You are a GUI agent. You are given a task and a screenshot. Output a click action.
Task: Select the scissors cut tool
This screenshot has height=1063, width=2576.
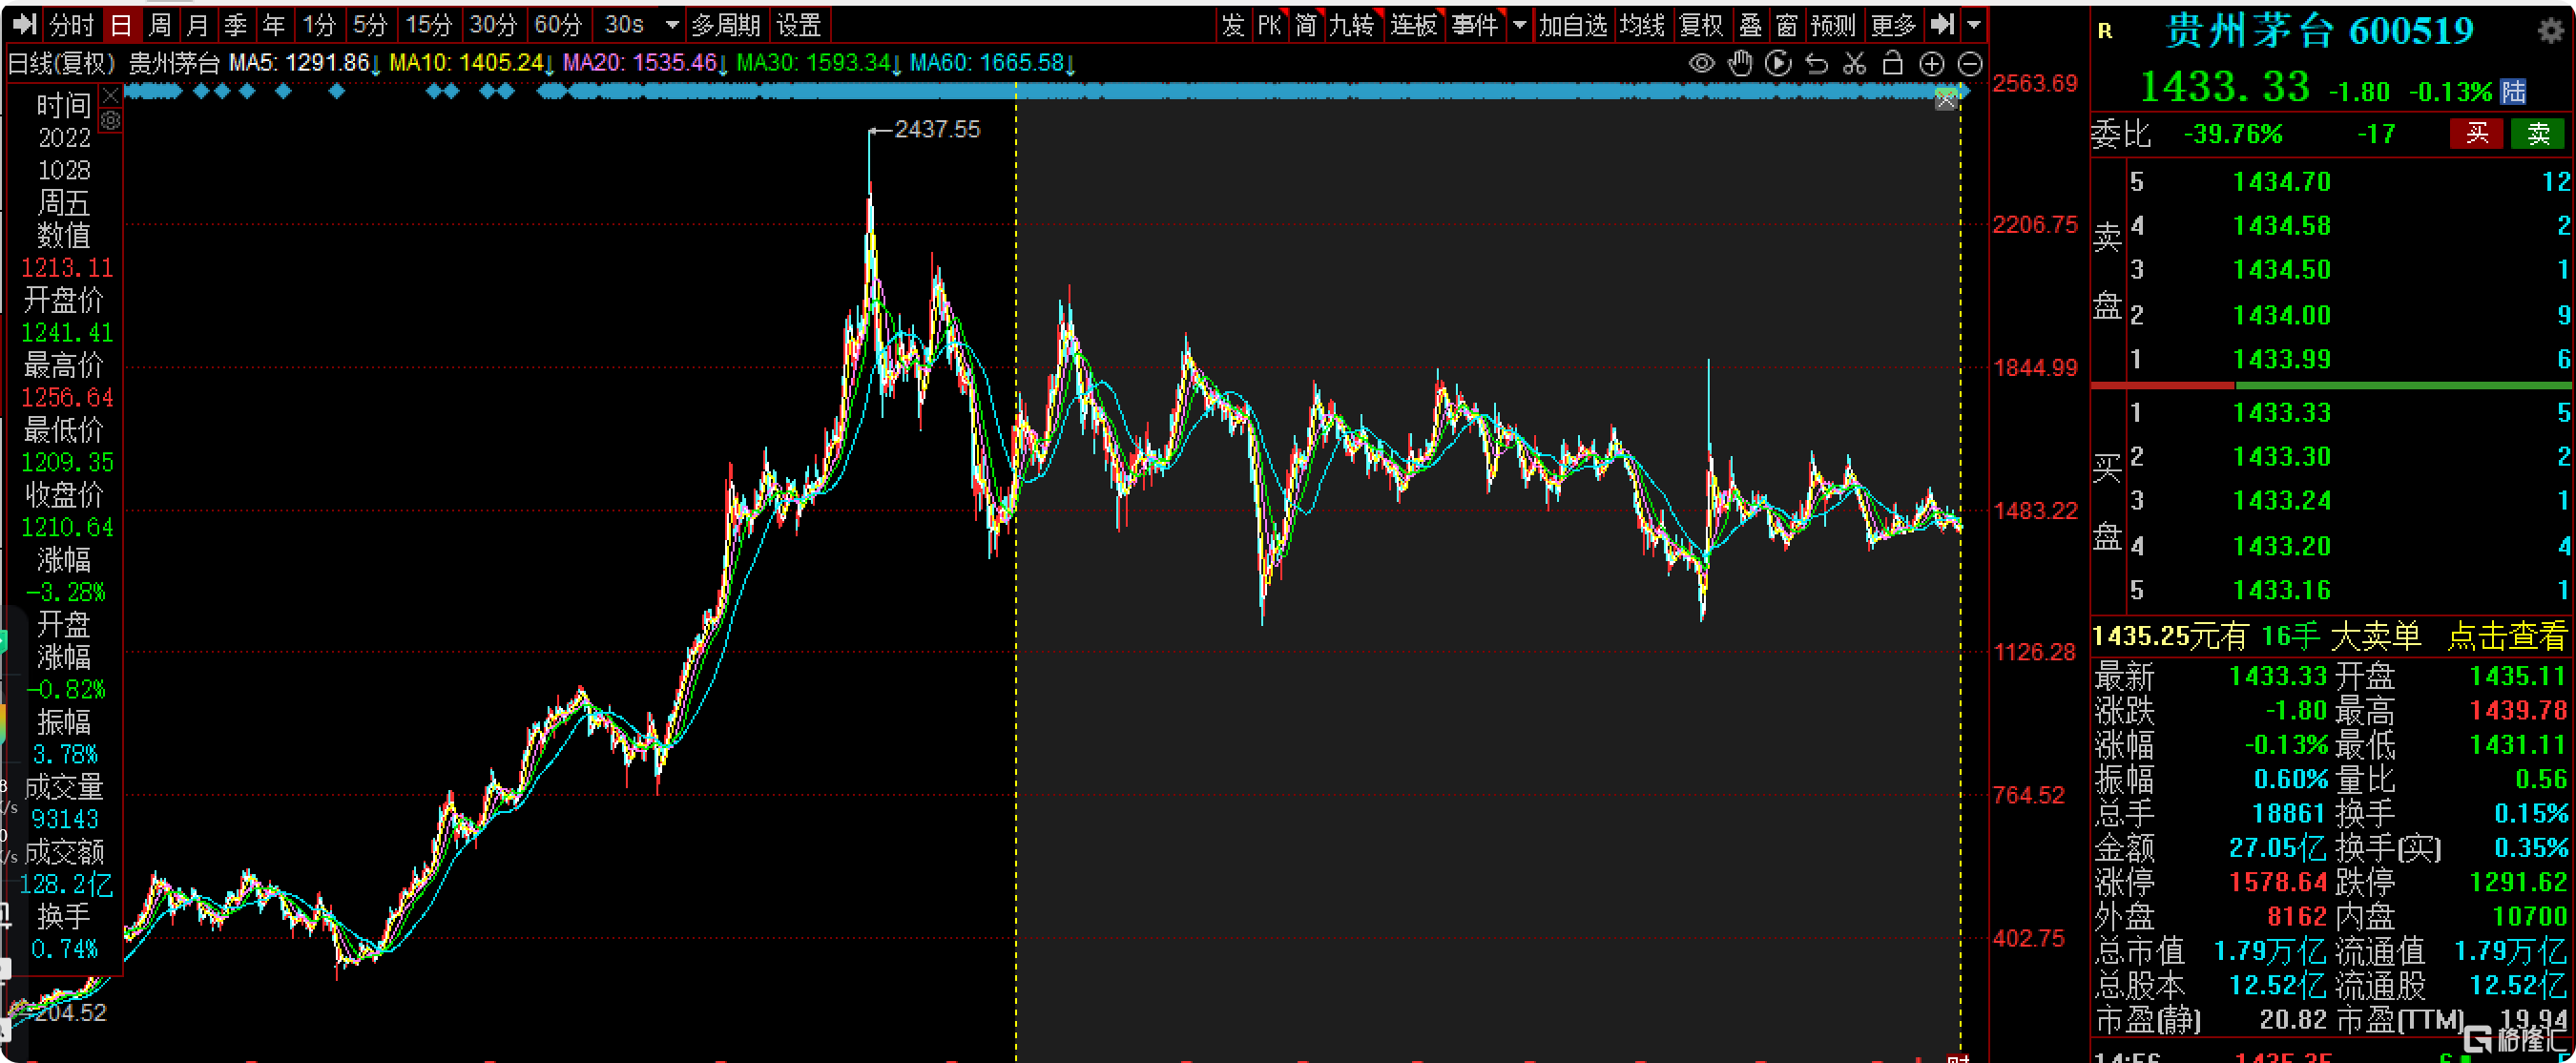[x=1854, y=64]
